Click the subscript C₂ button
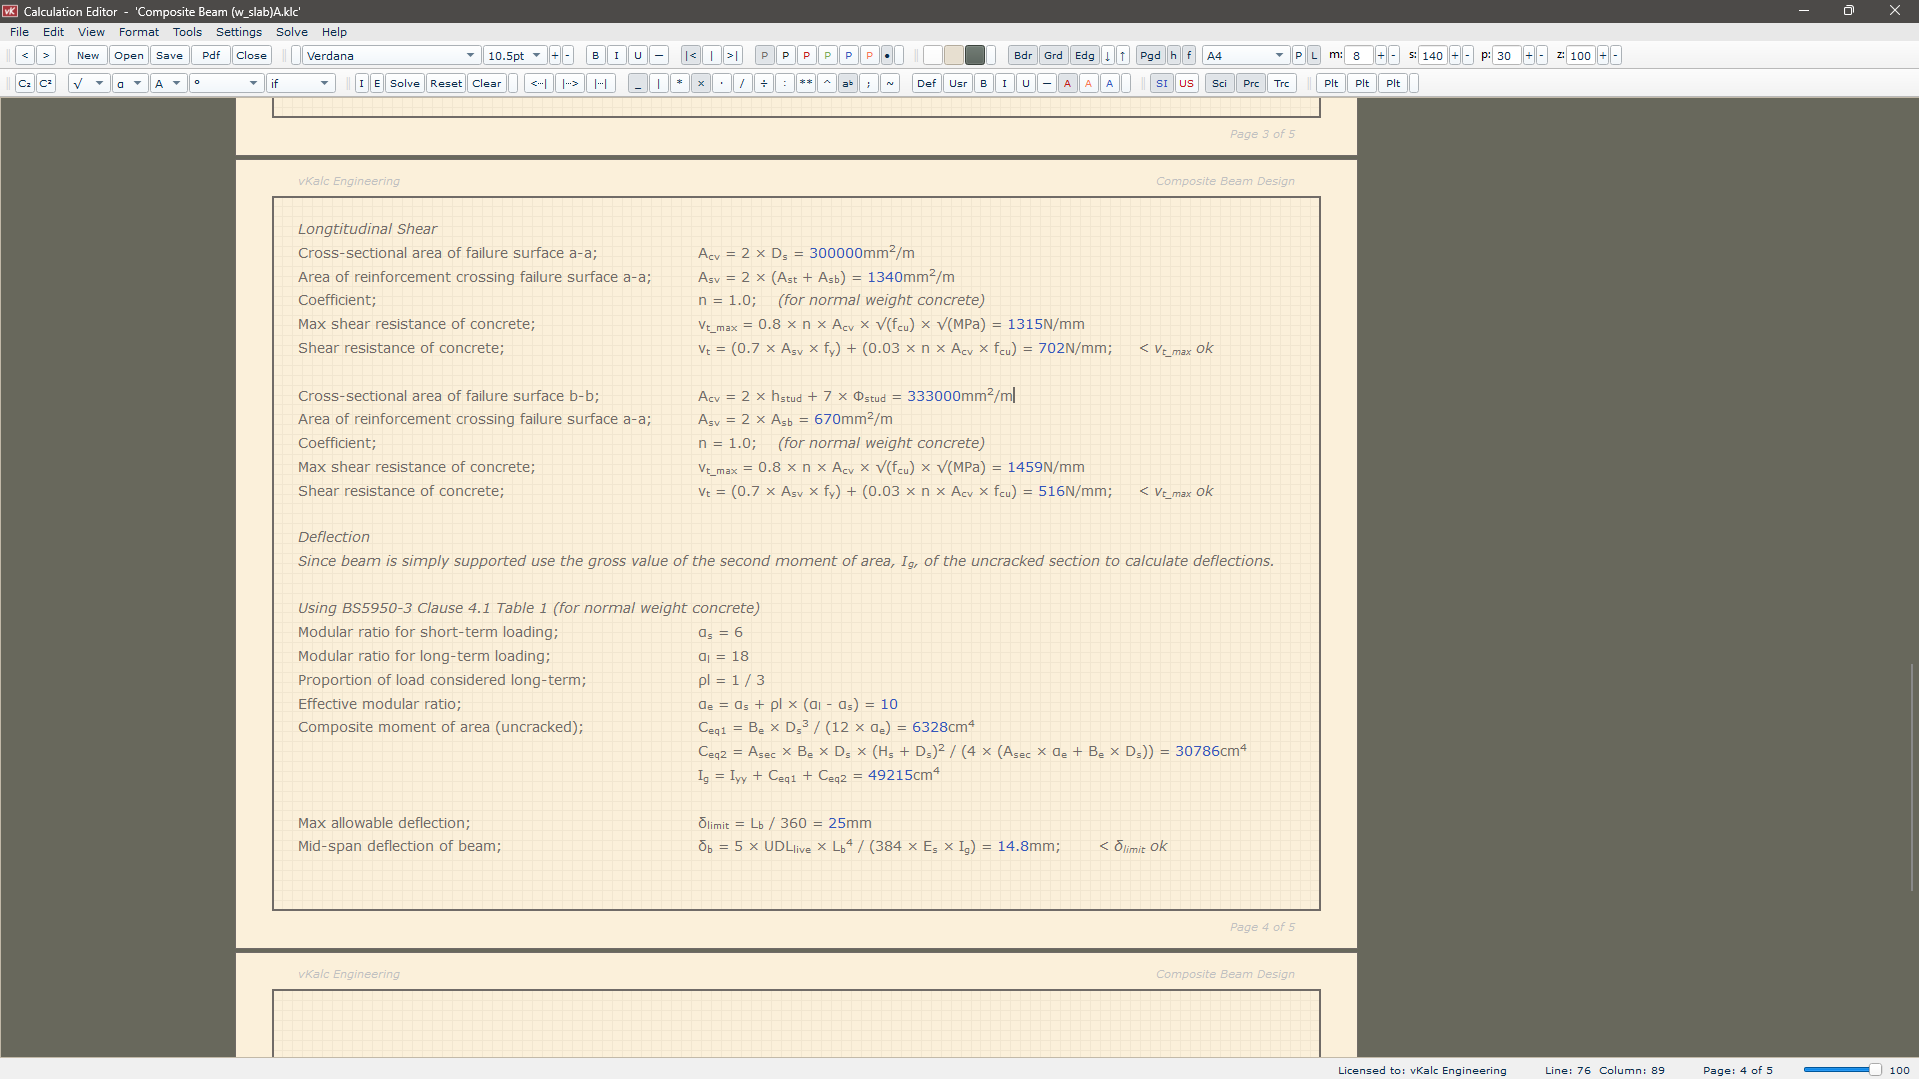 [x=25, y=84]
